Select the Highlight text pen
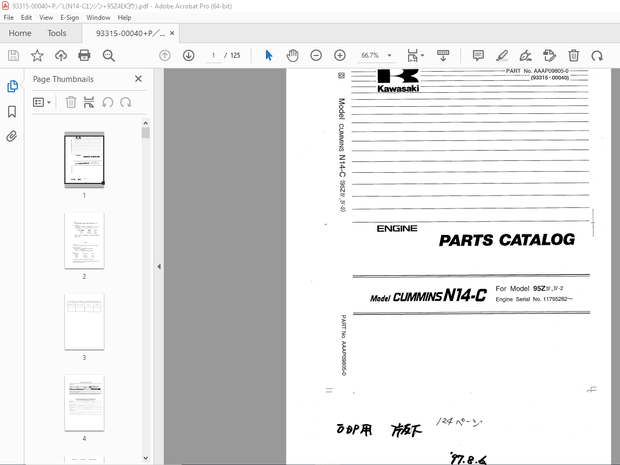620x465 pixels. 502,55
